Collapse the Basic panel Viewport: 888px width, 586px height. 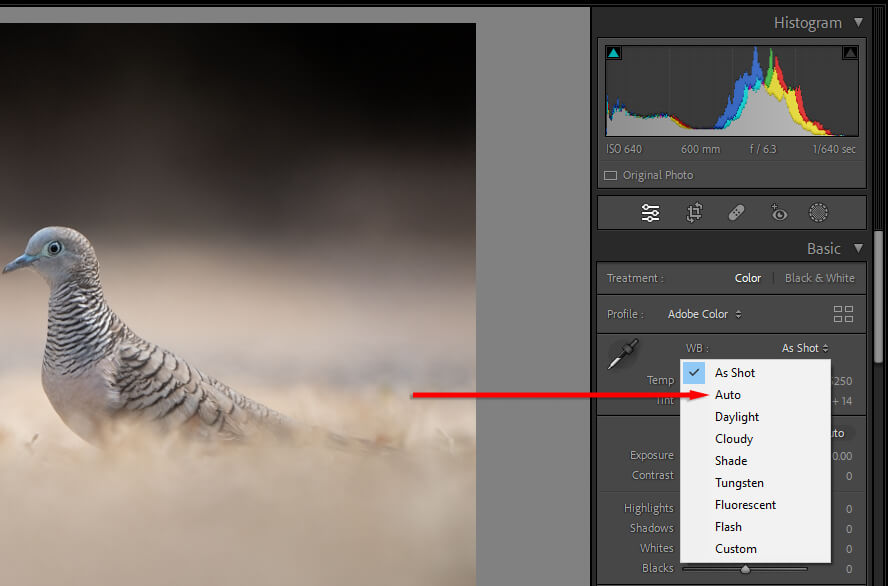tap(858, 248)
